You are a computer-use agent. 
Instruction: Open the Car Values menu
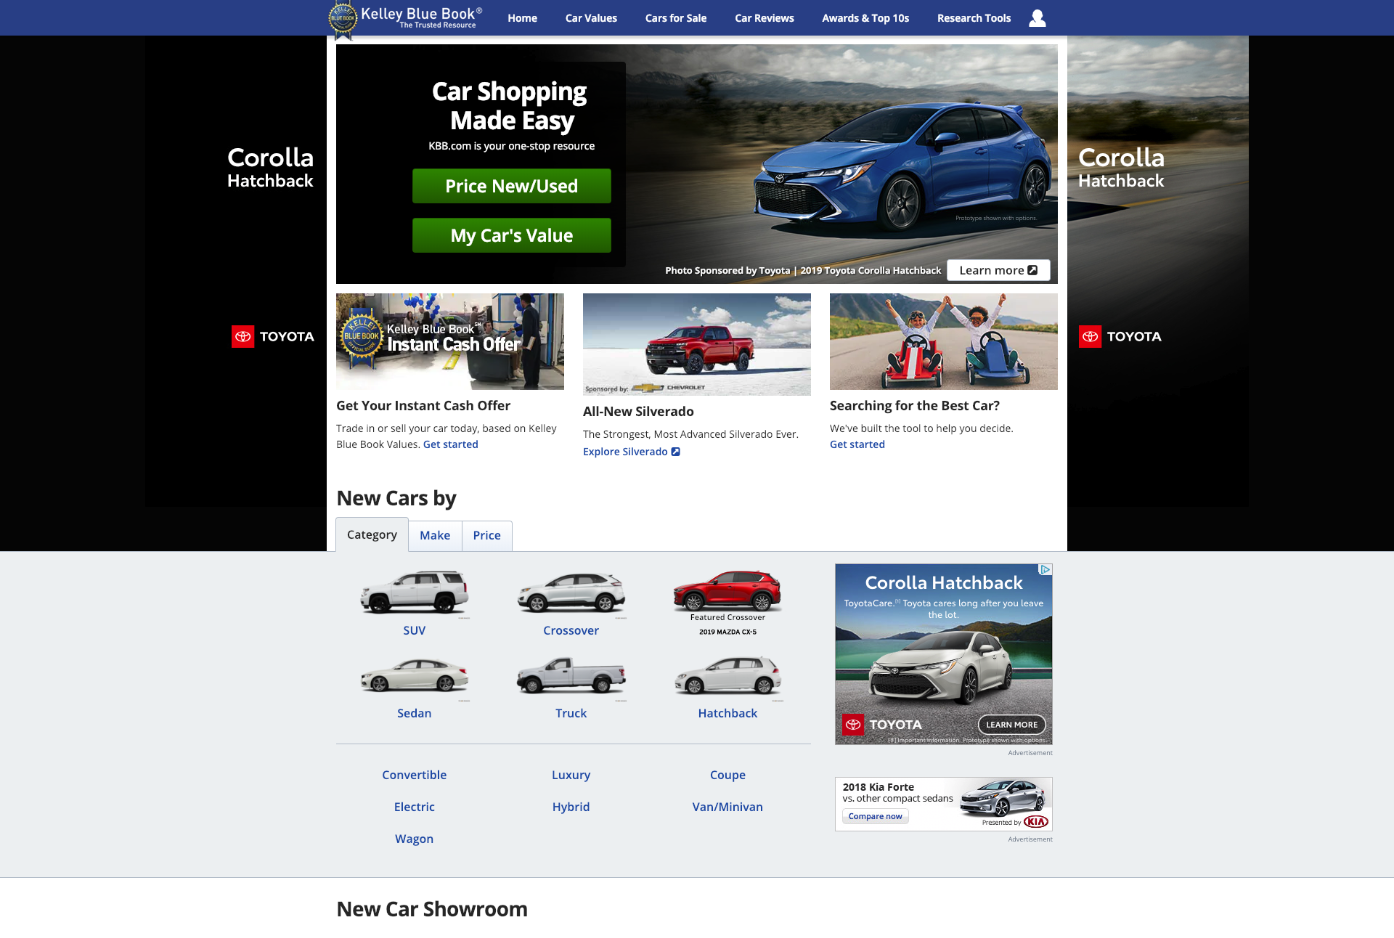tap(591, 18)
